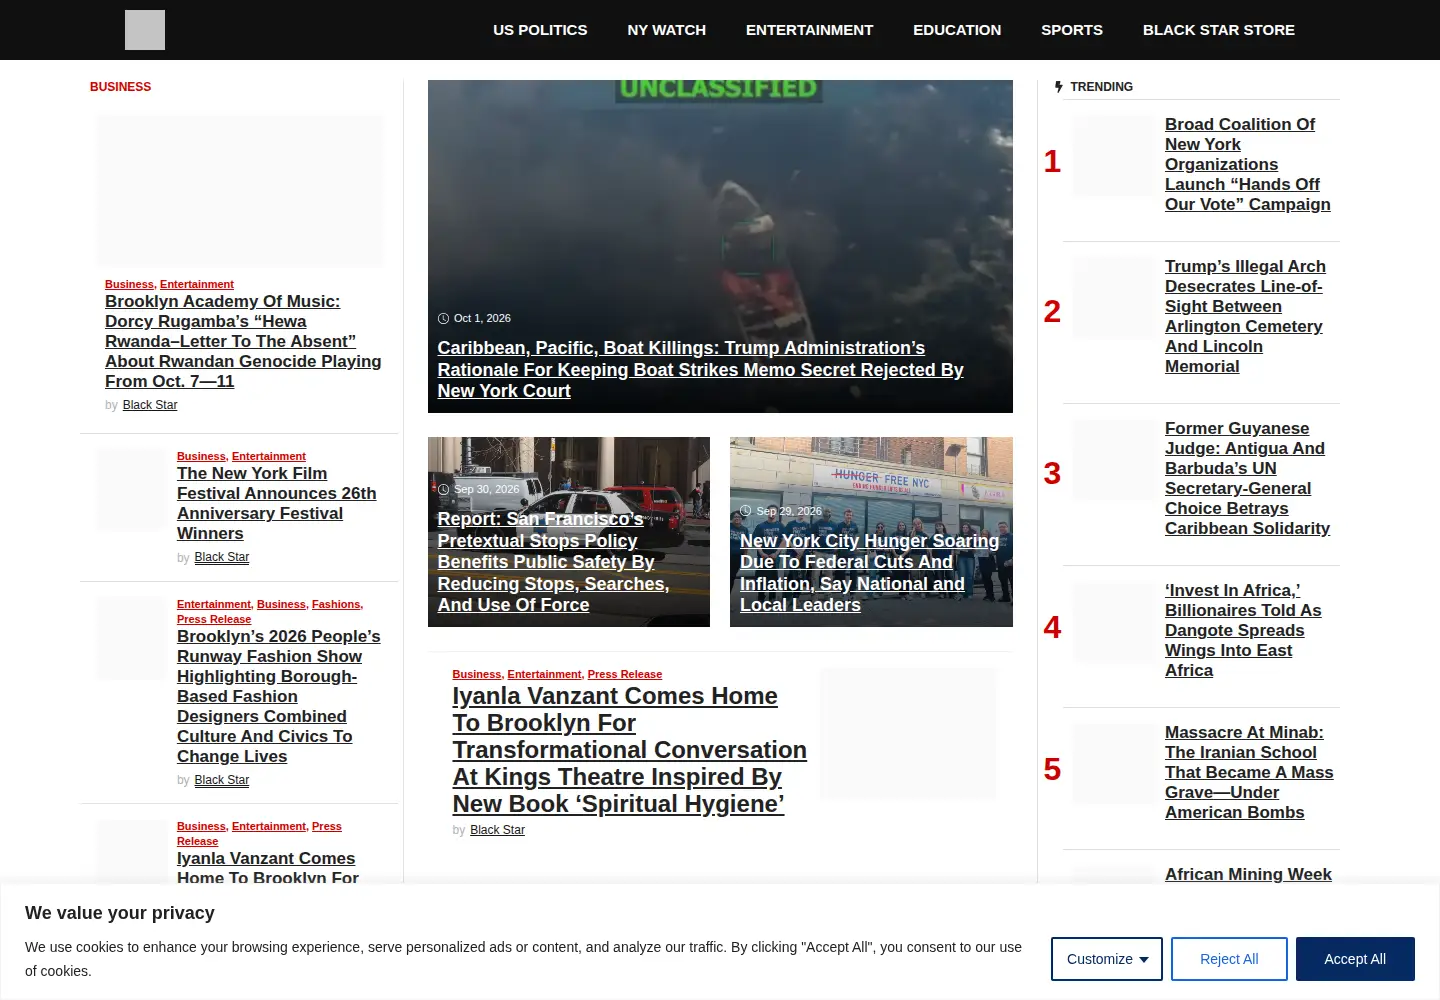Screen dimensions: 1440x1000
Task: Click thumbnail of trending item number 3
Action: [1114, 460]
